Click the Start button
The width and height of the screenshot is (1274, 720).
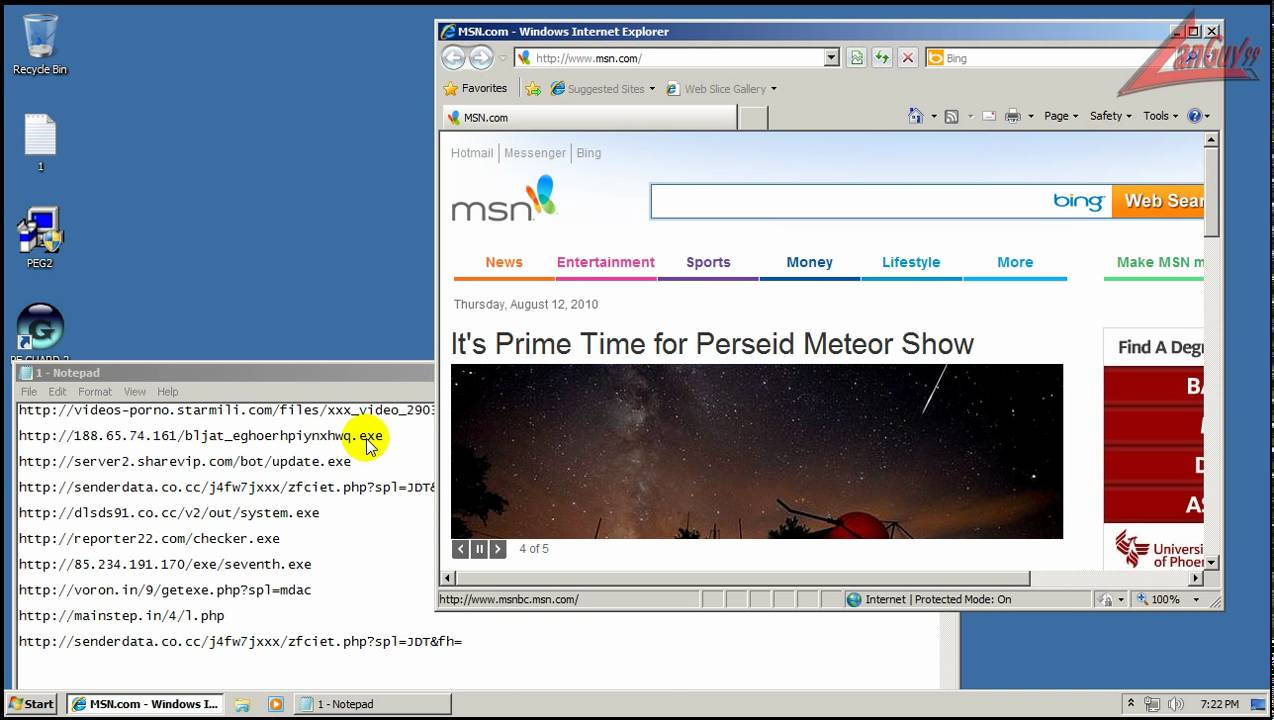pos(32,704)
